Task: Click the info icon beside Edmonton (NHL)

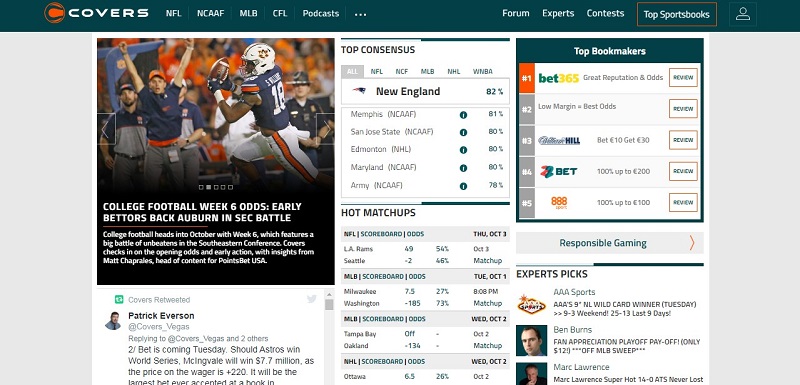Action: tap(463, 150)
